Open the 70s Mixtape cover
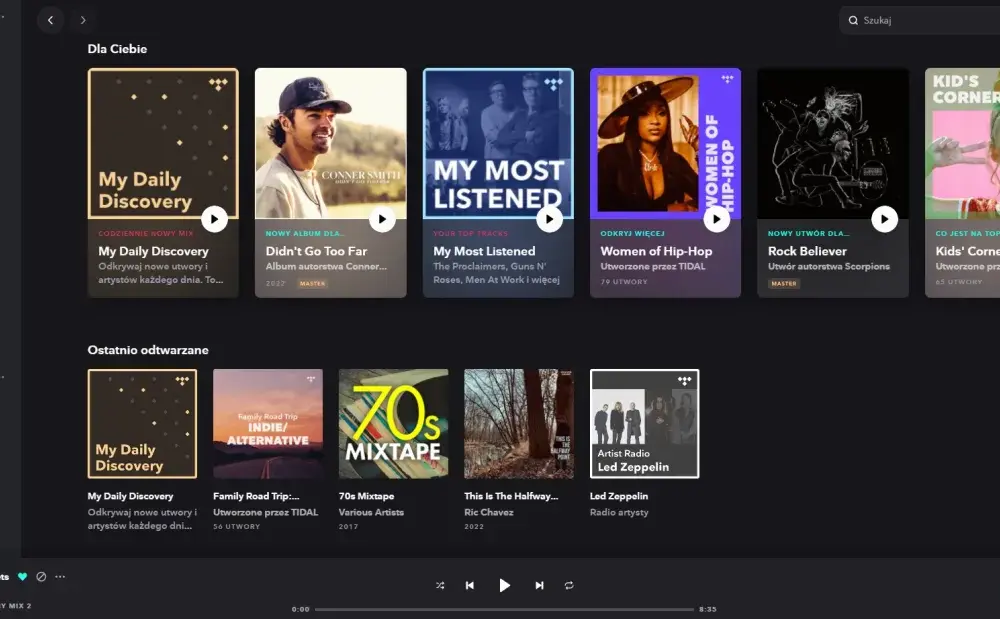 tap(393, 424)
